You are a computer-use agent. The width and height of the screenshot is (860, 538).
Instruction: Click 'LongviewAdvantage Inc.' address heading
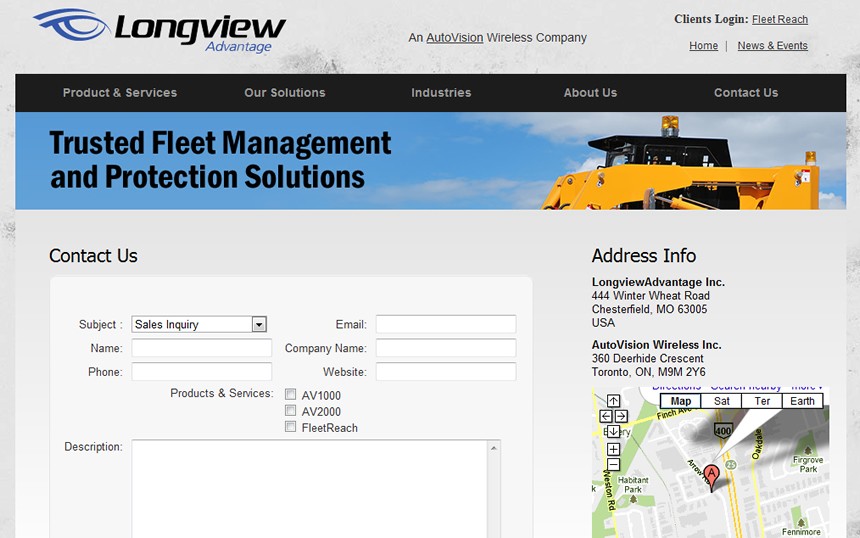658,282
